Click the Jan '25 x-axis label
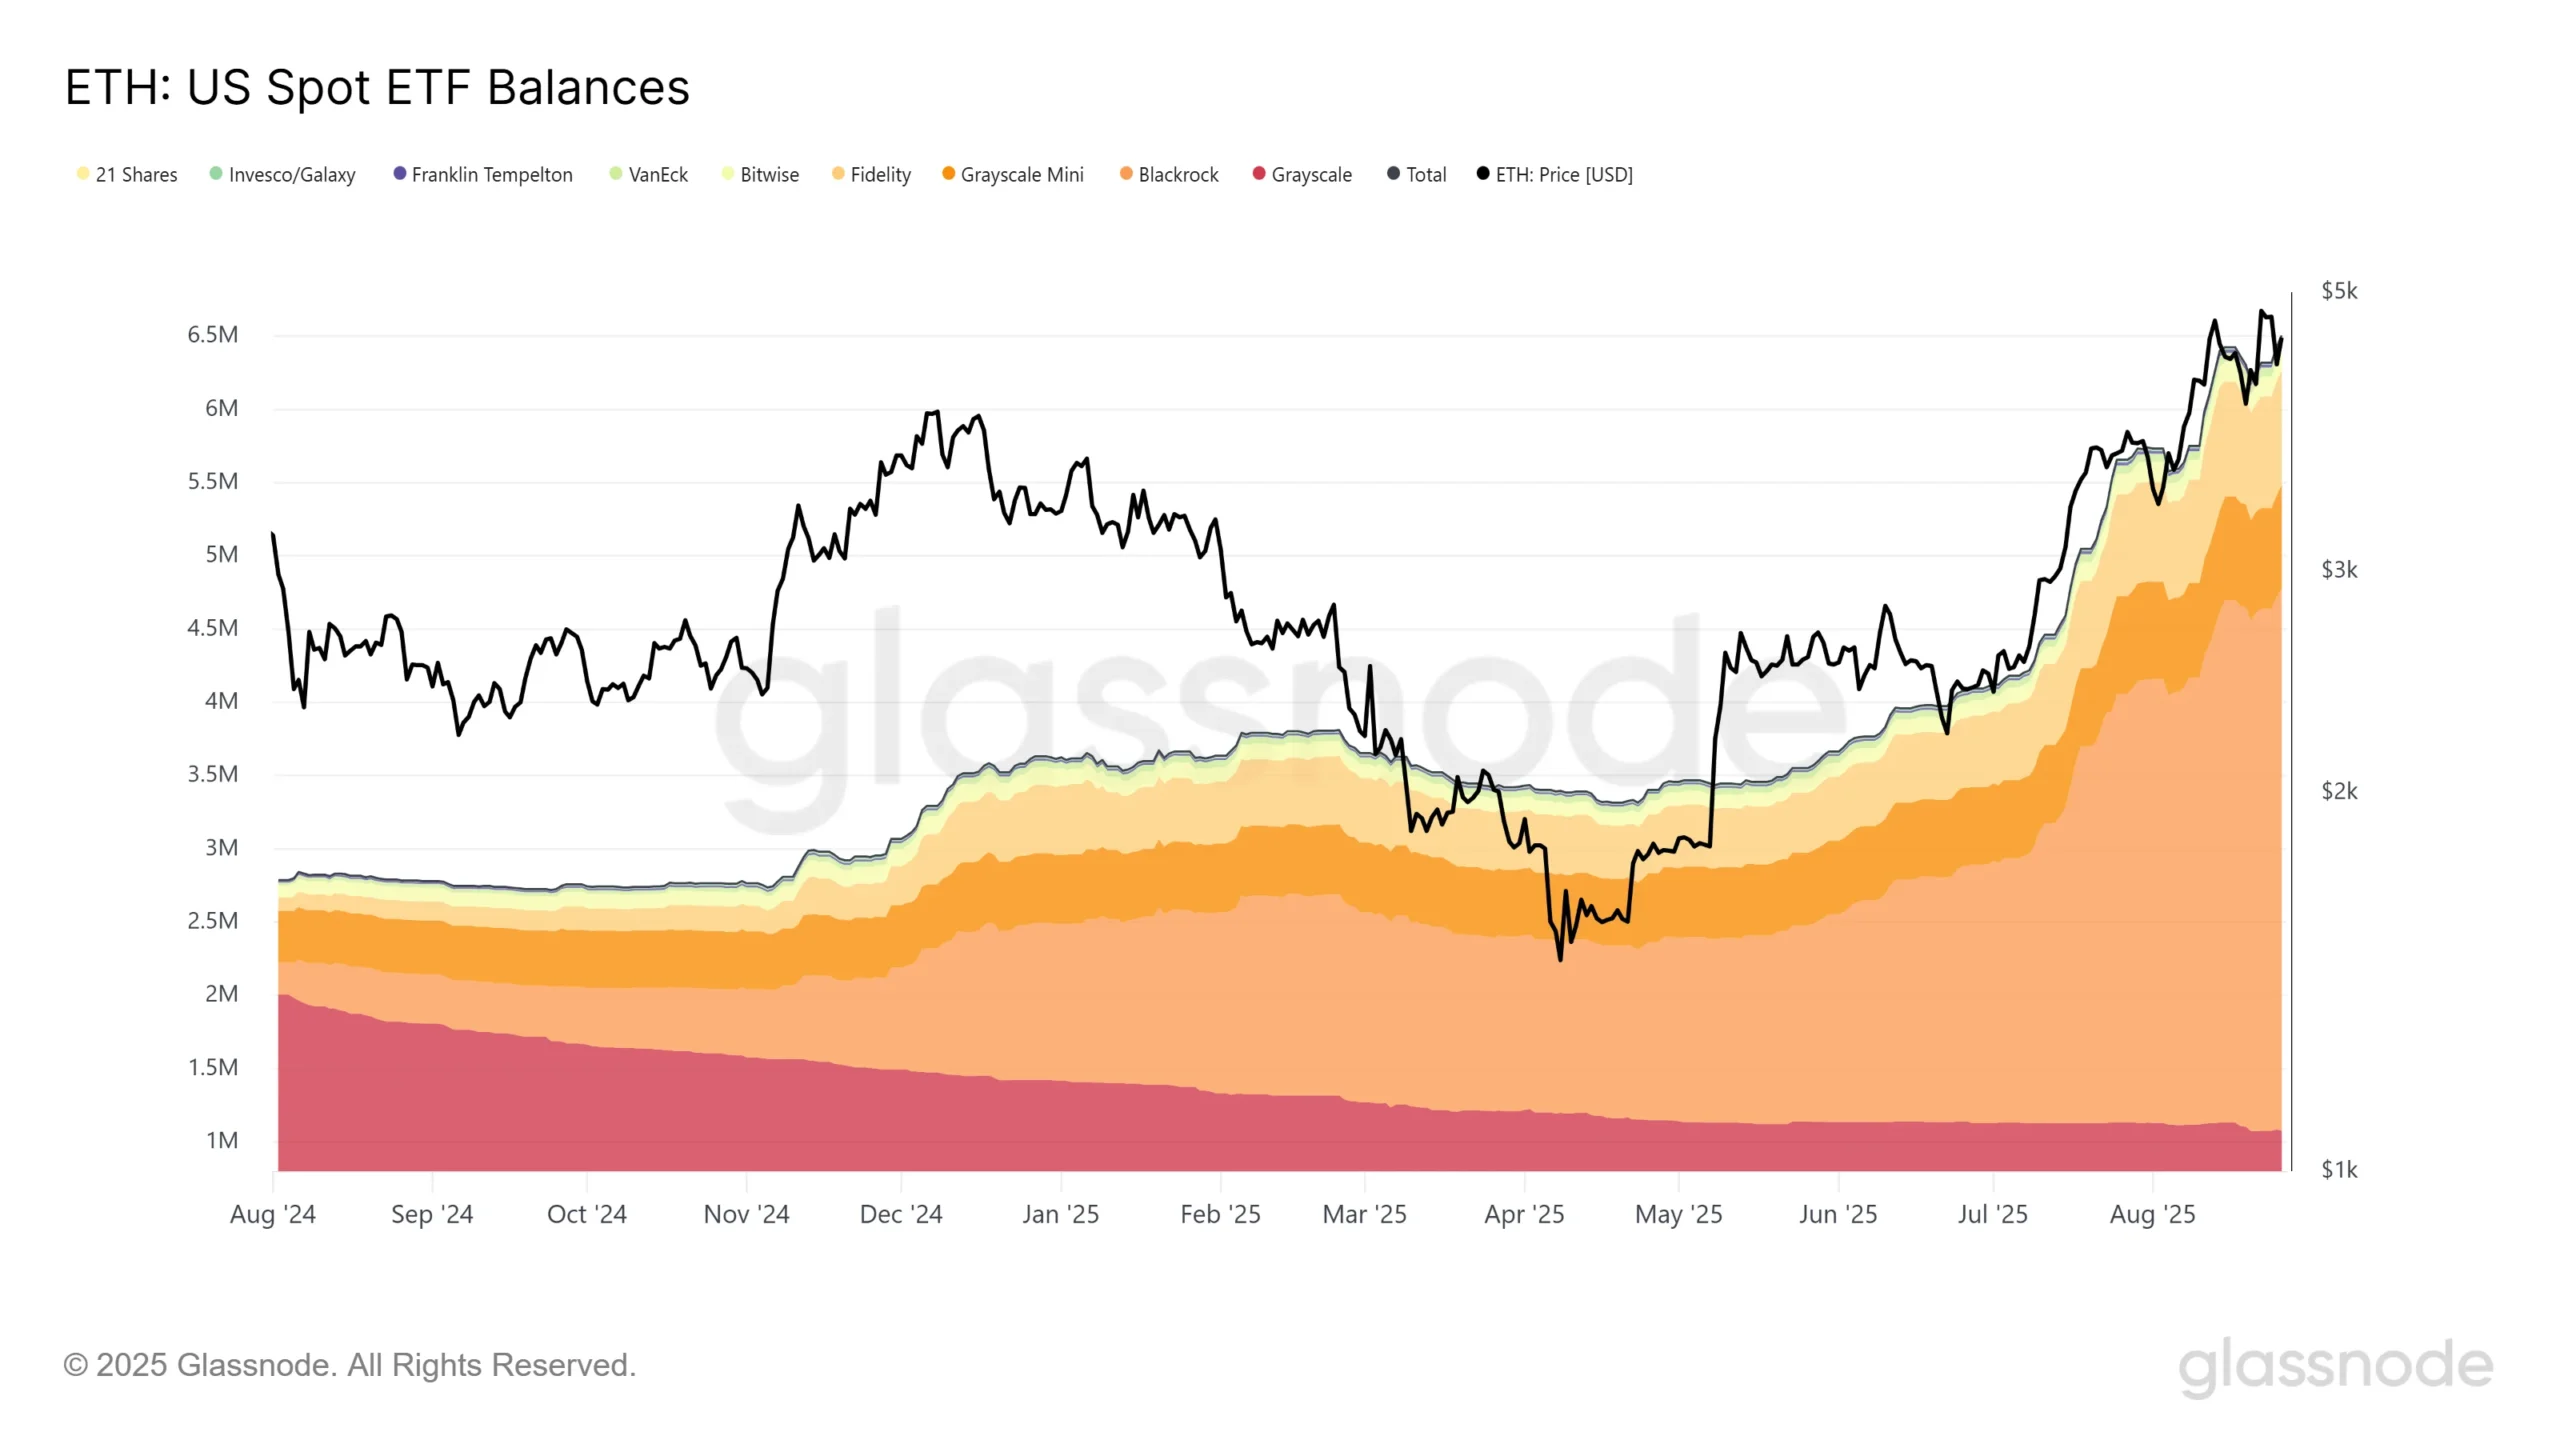Screen dimensions: 2560x1440 pyautogui.click(x=1061, y=1214)
